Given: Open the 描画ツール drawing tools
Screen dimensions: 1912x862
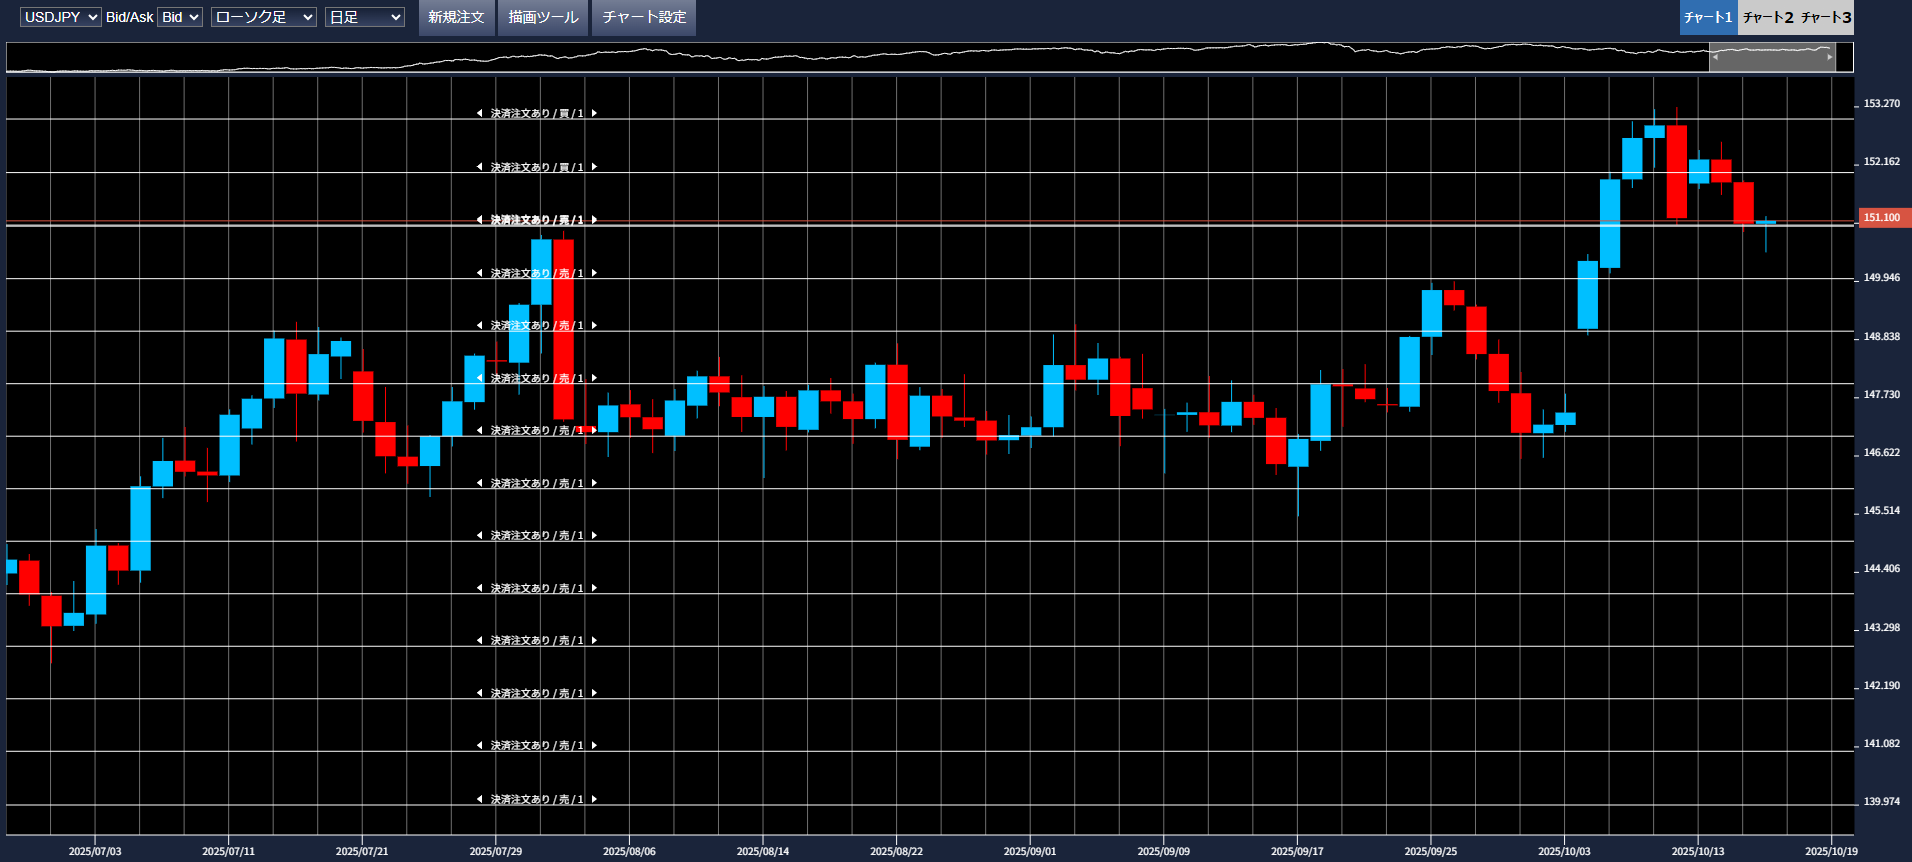Looking at the screenshot, I should [x=543, y=17].
